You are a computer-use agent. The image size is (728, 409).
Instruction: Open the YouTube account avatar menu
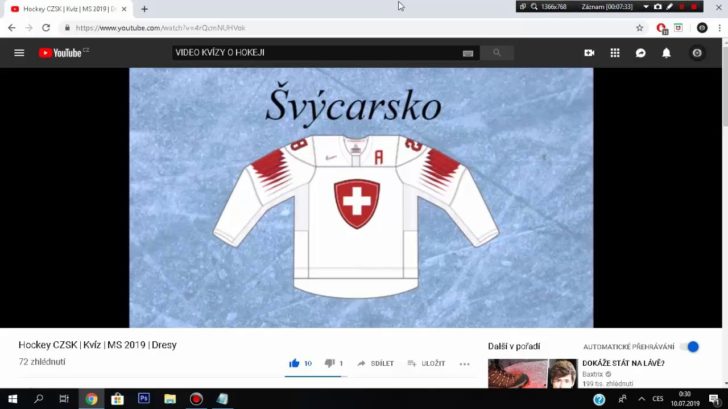[x=698, y=53]
